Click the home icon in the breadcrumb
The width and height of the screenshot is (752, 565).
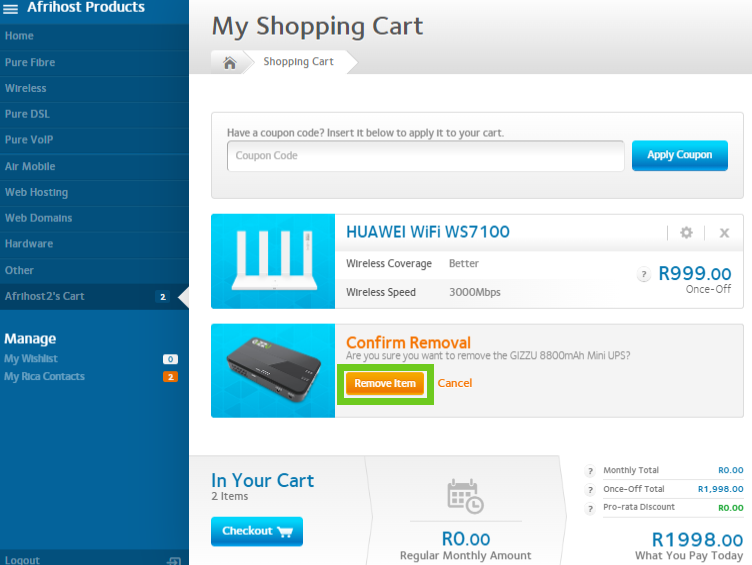pyautogui.click(x=229, y=62)
